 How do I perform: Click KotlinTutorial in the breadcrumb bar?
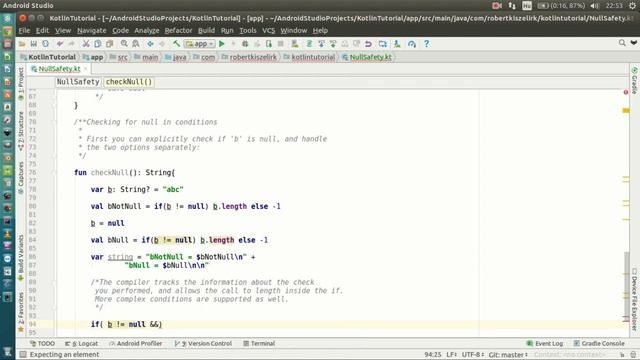pos(48,57)
